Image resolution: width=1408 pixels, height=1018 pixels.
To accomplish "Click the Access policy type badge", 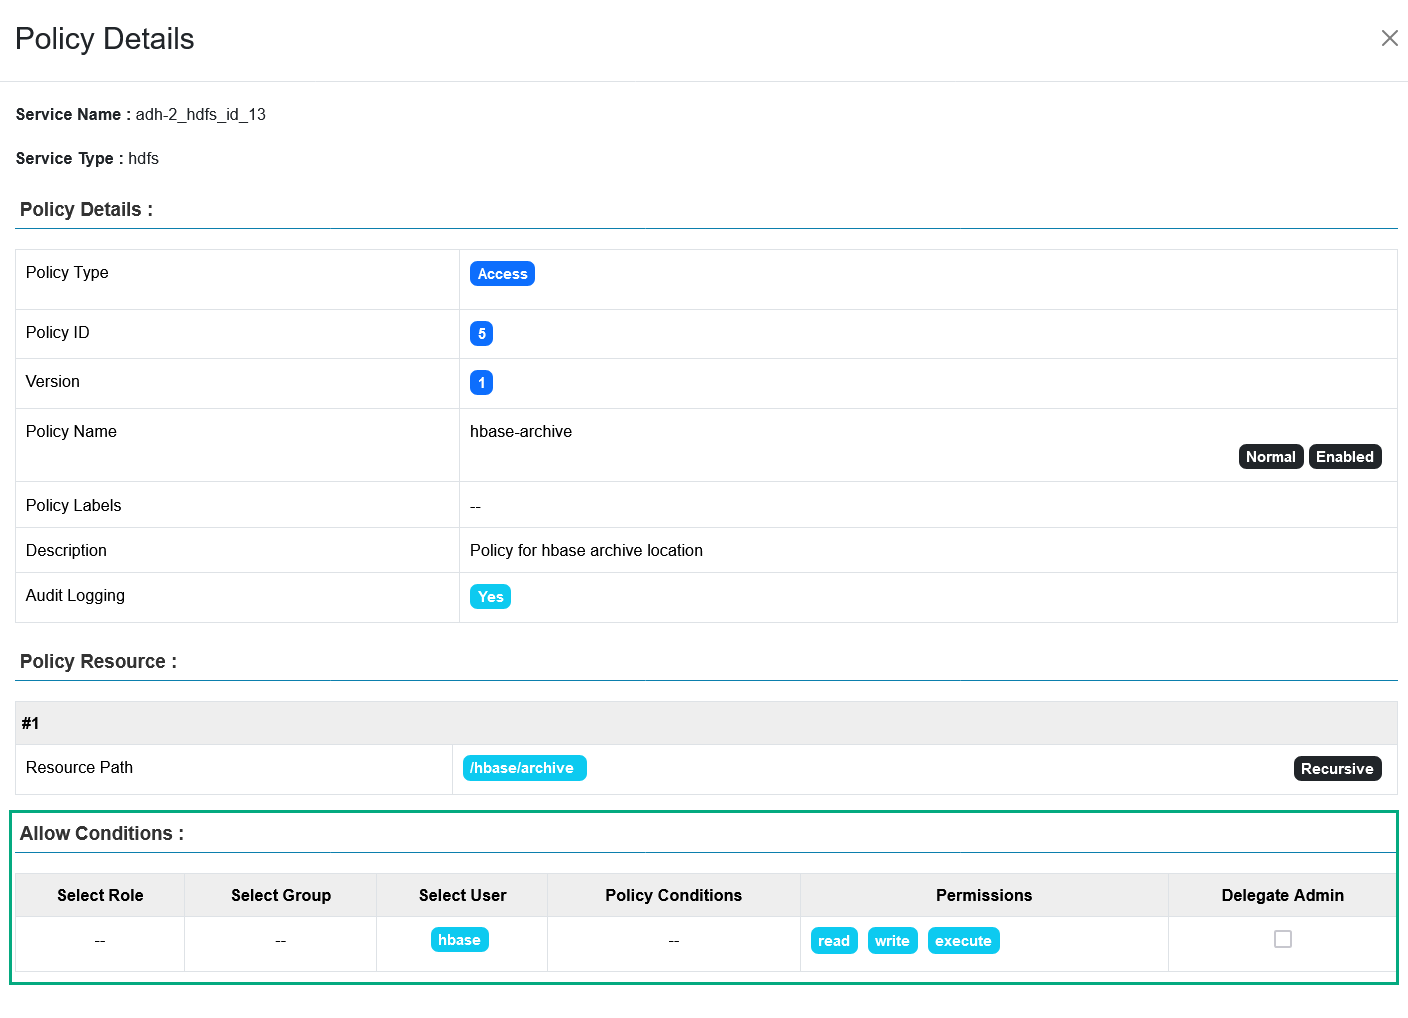I will tap(502, 274).
